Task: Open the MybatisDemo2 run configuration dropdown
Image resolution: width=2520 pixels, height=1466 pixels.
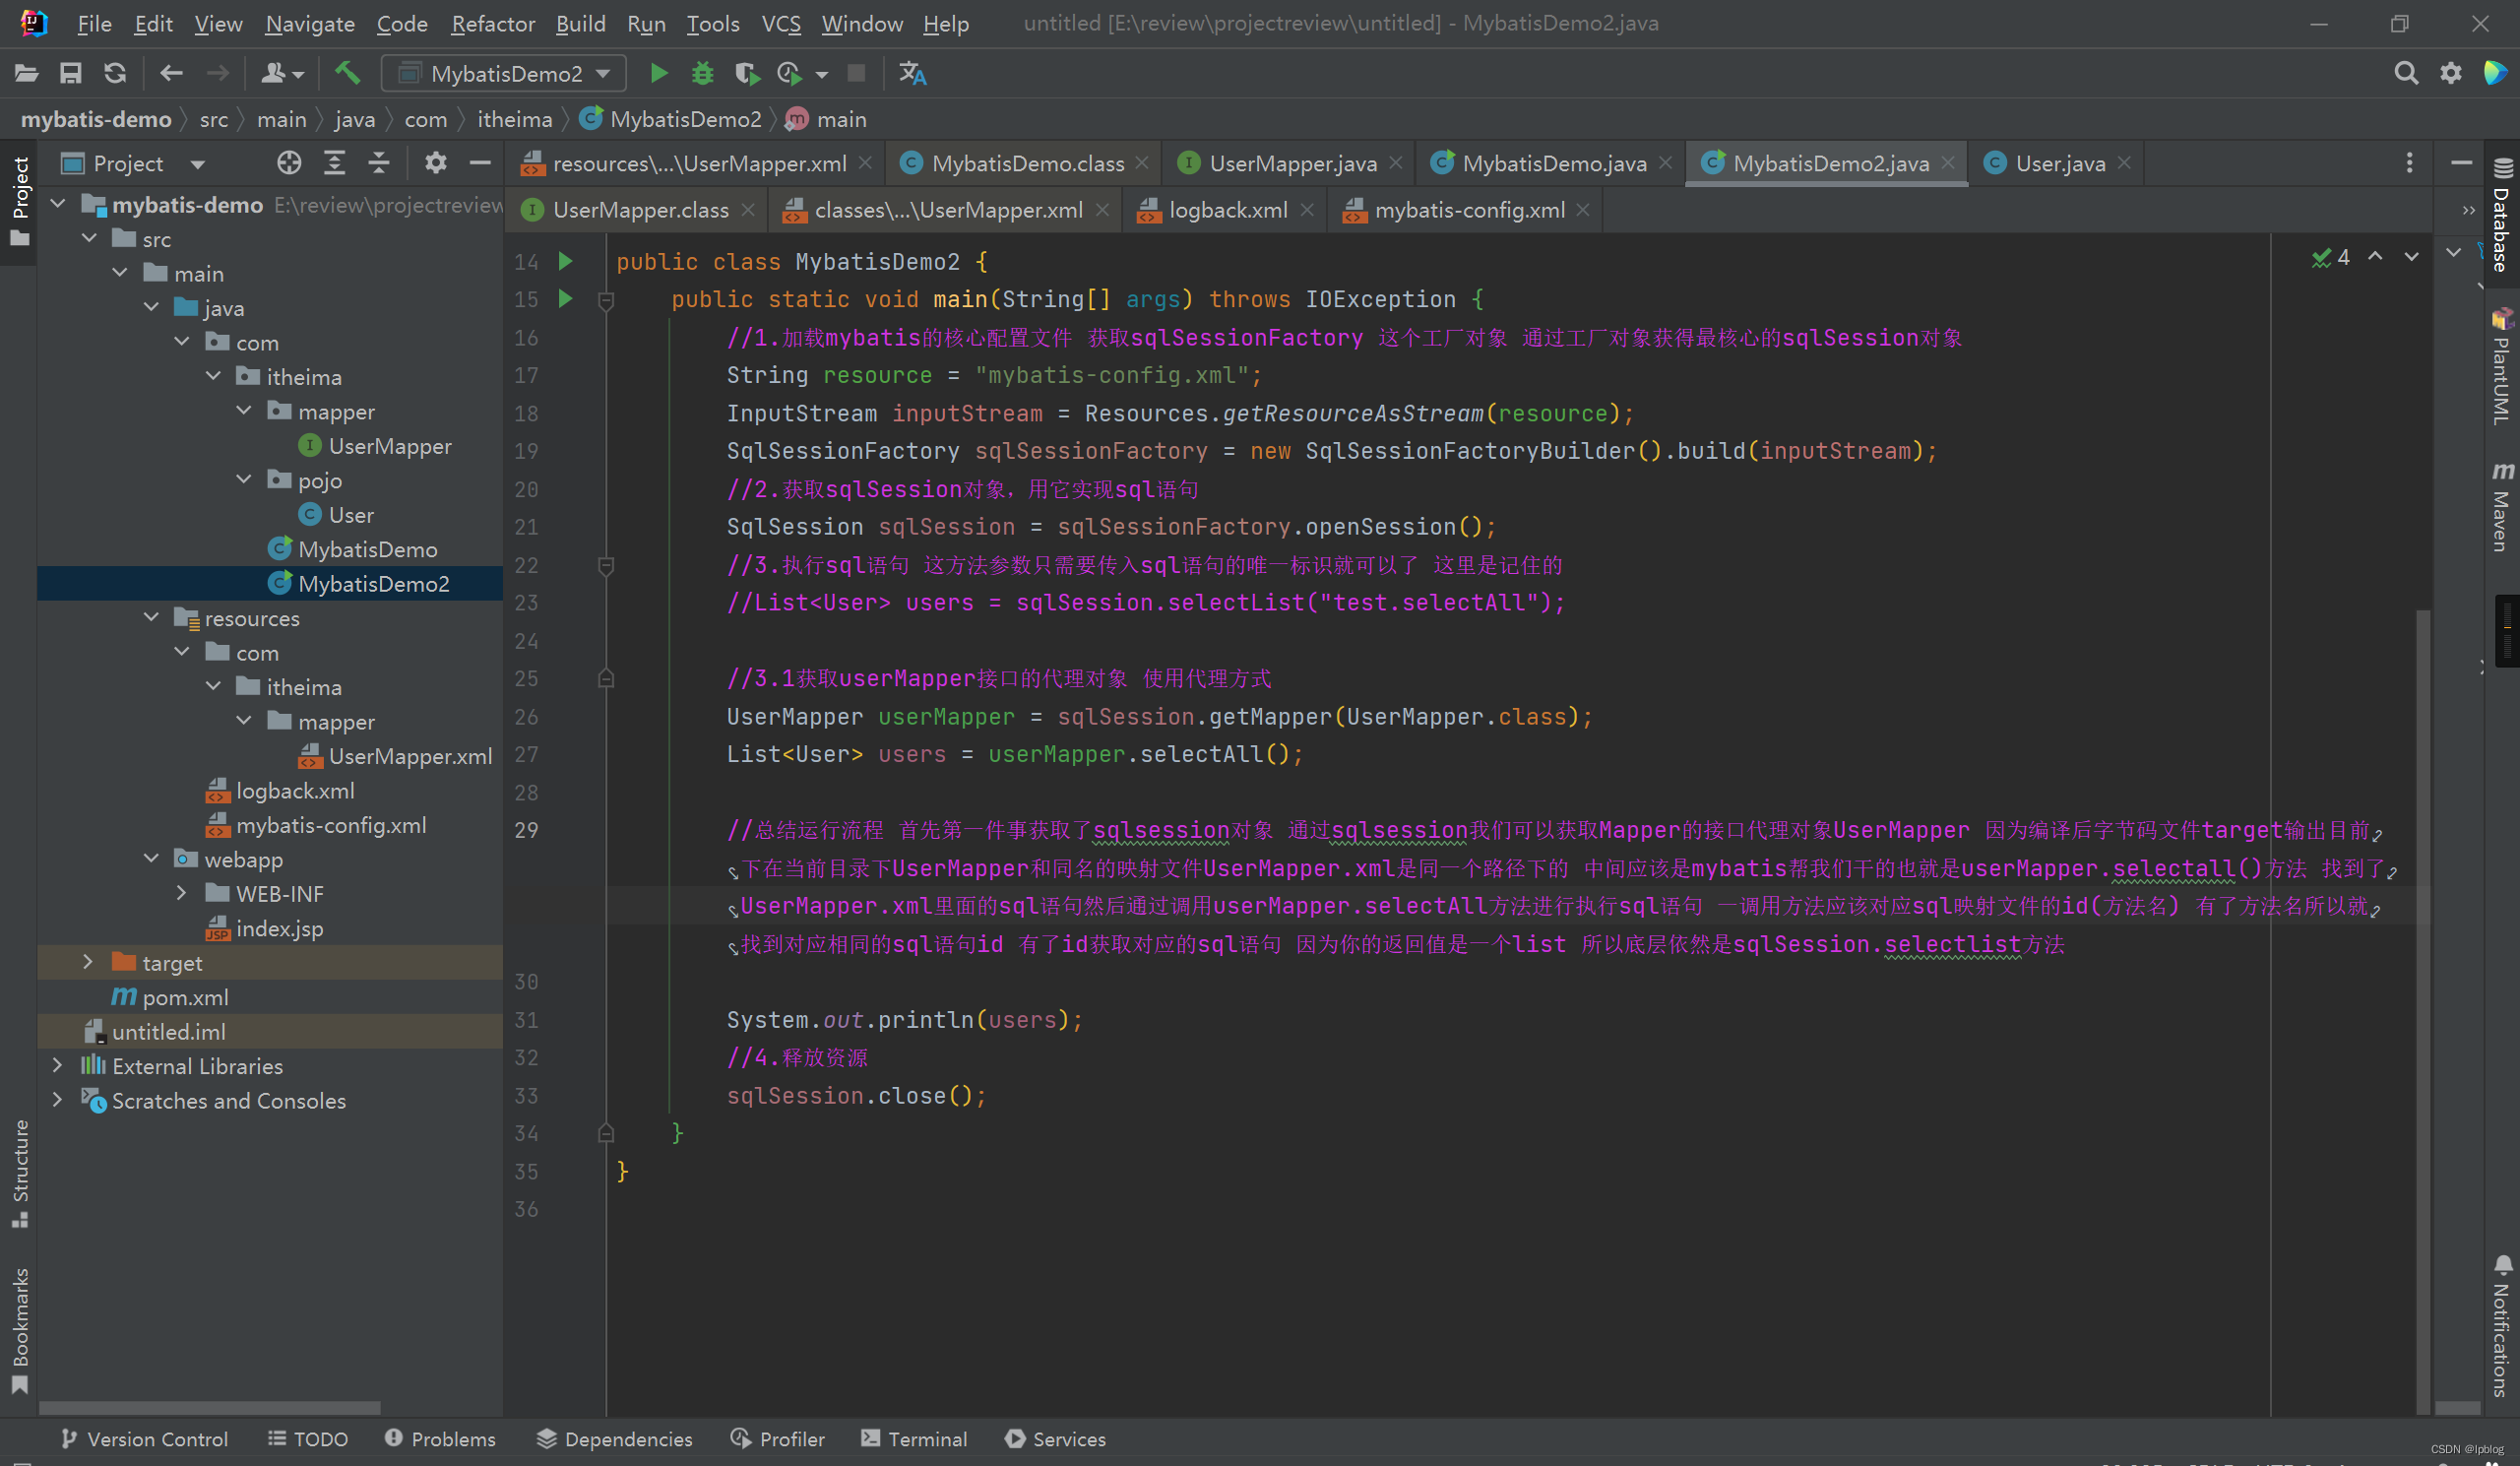Action: (504, 73)
